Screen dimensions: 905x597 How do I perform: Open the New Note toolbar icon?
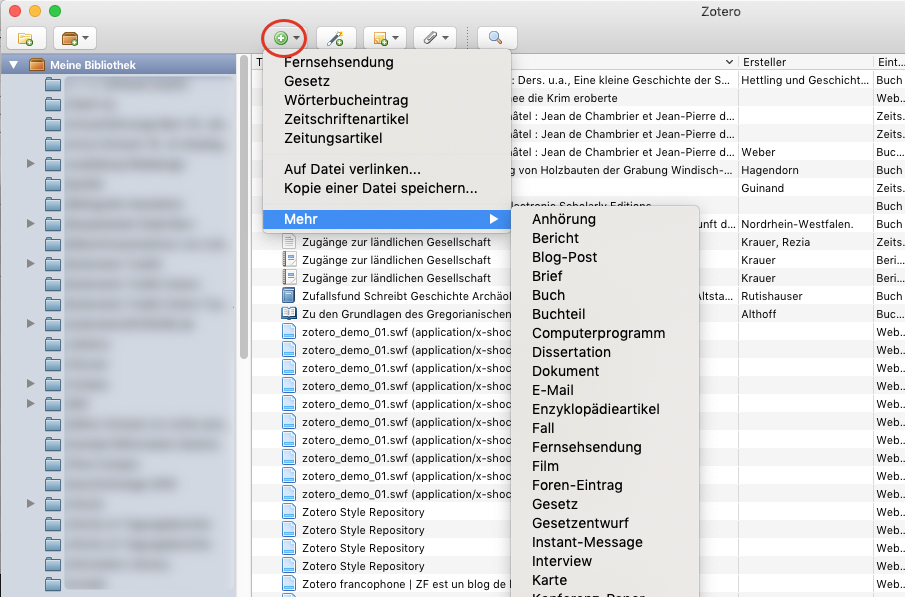385,38
